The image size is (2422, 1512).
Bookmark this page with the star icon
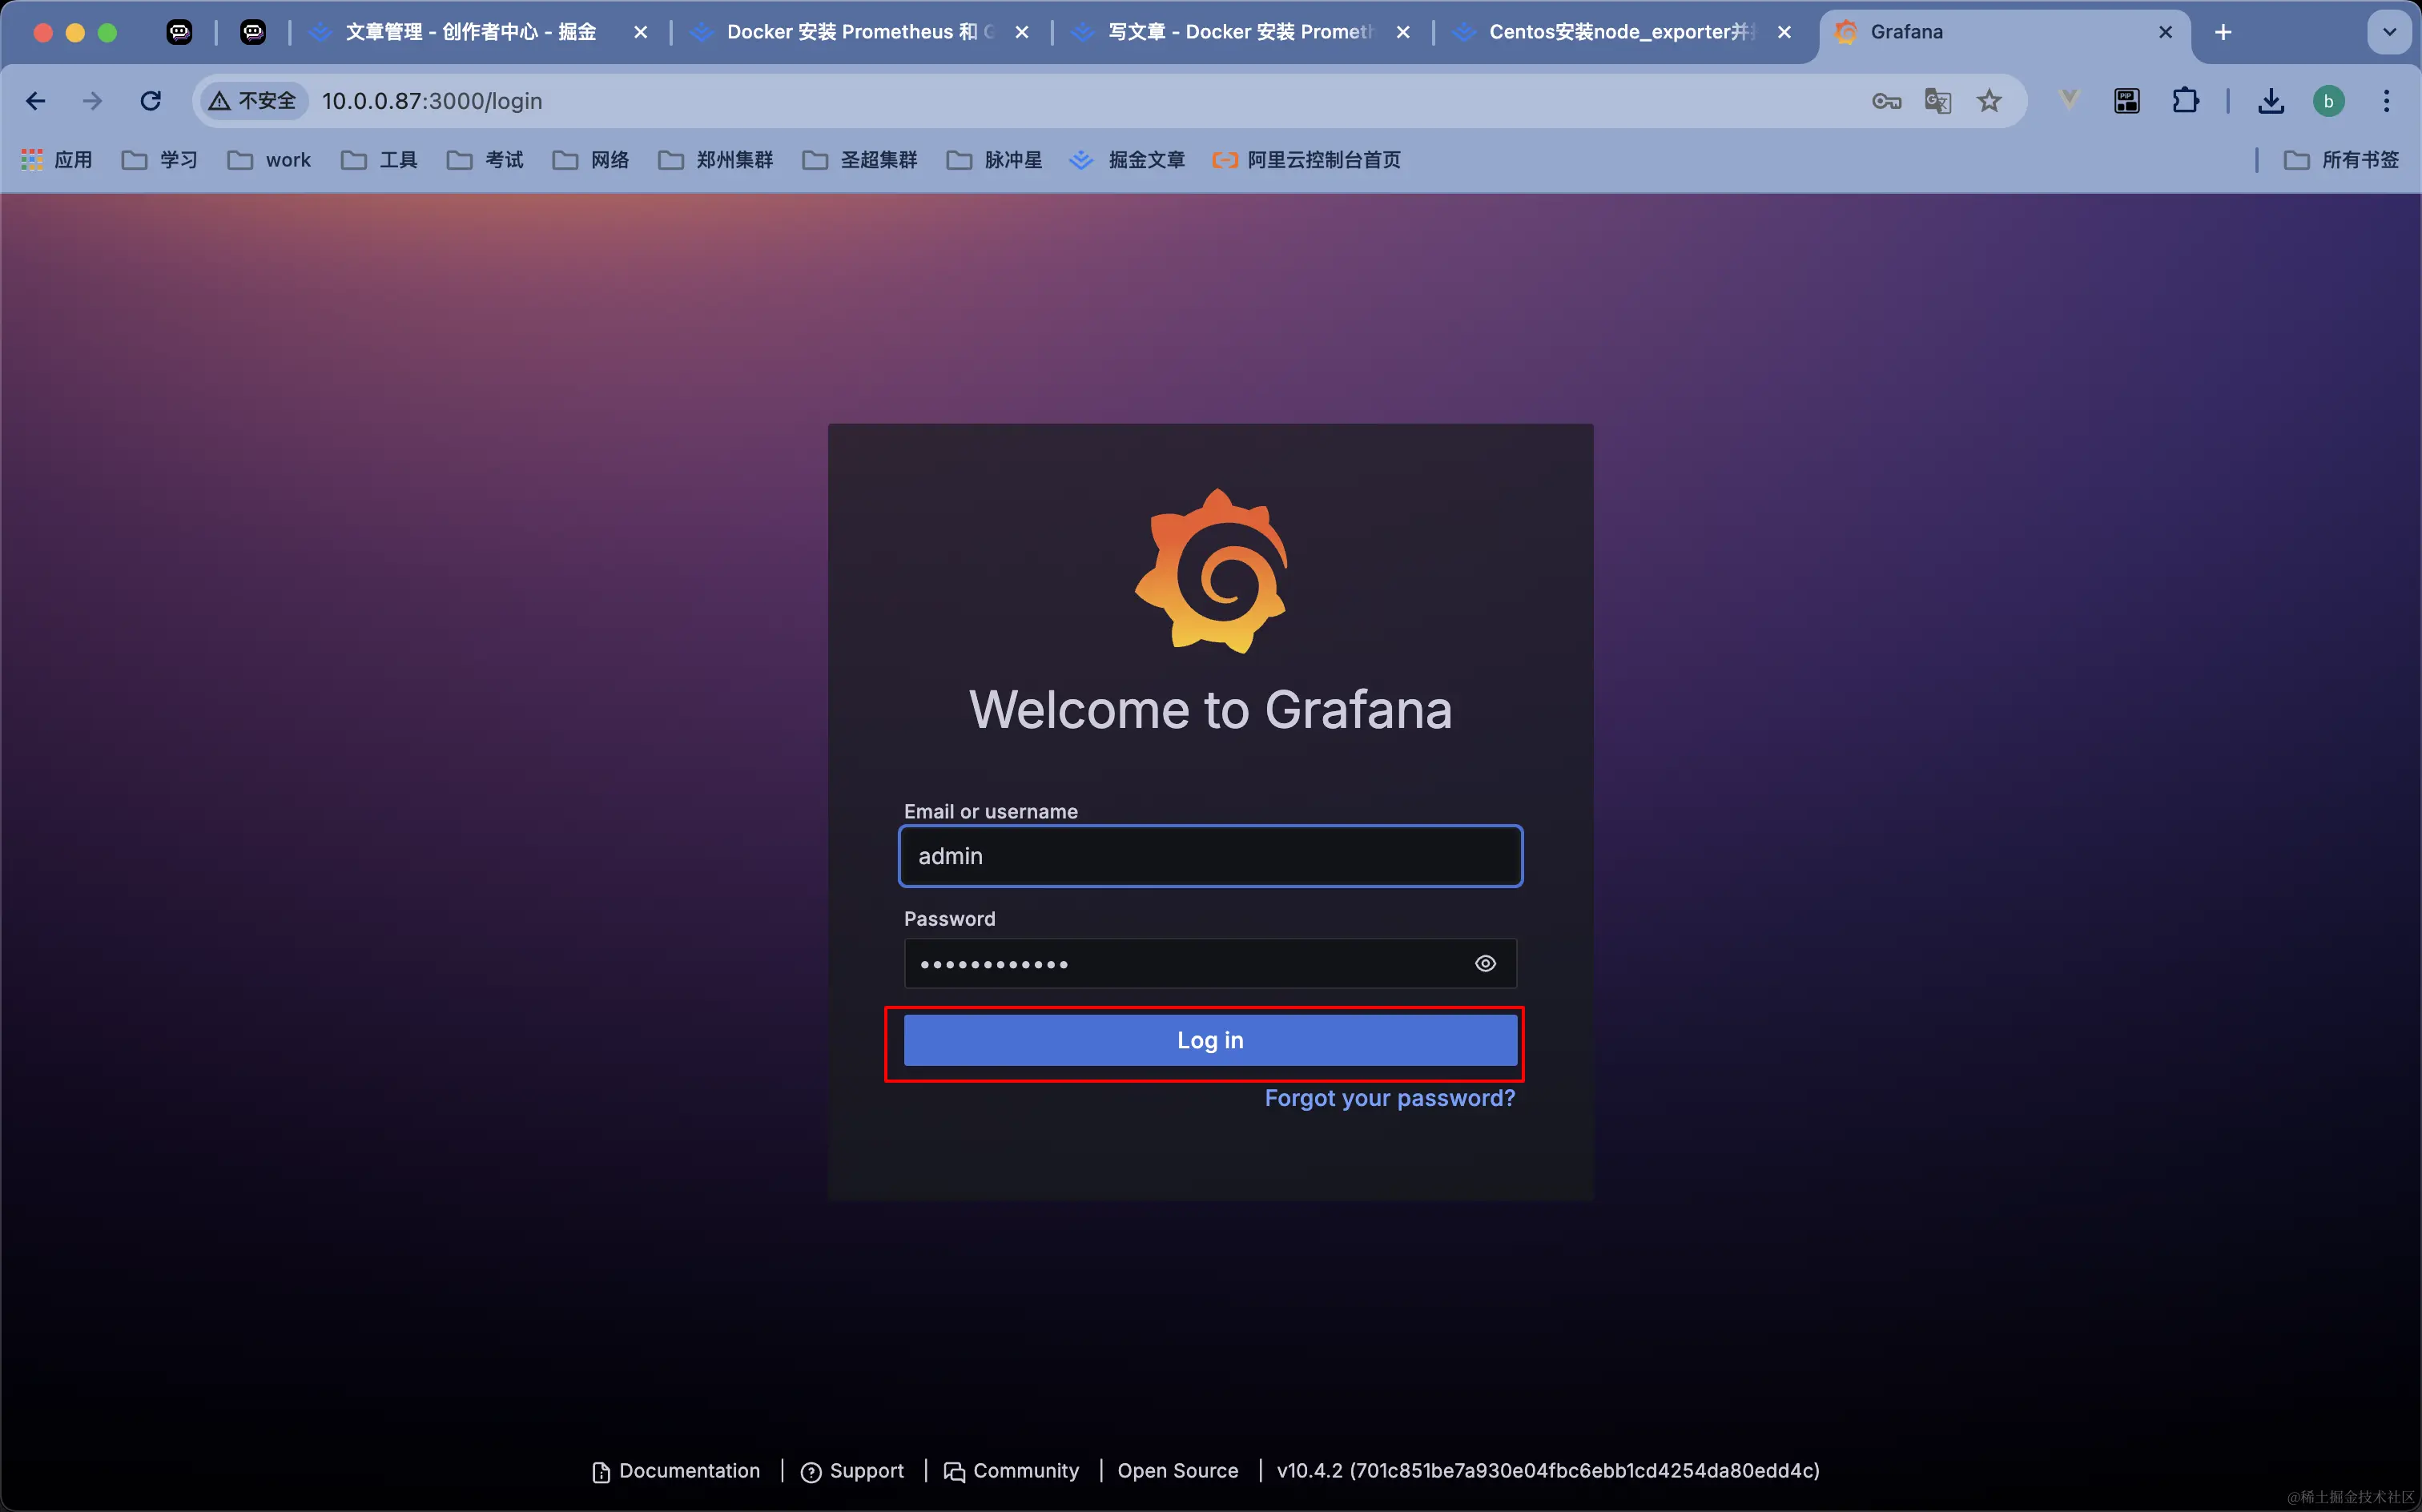[x=1989, y=101]
